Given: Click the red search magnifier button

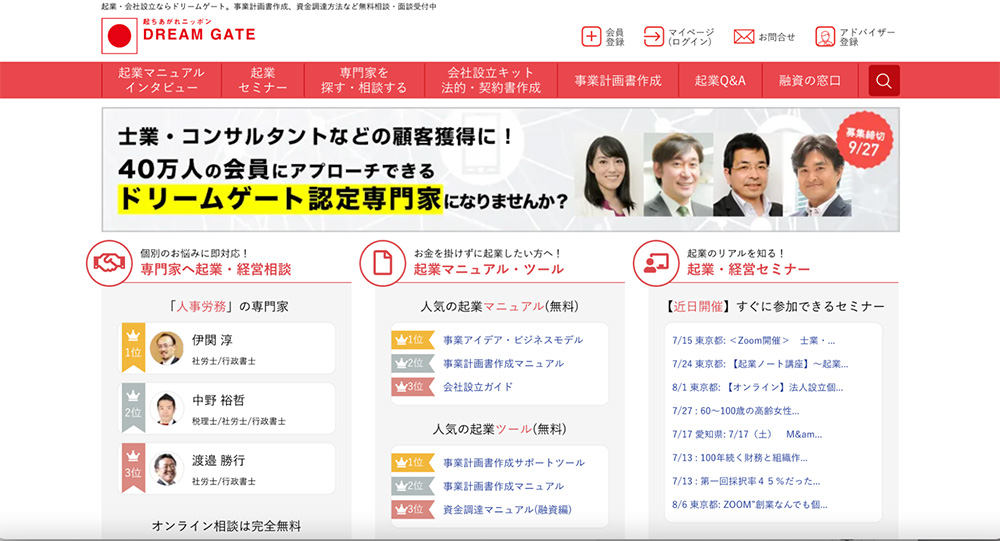Looking at the screenshot, I should coord(884,80).
